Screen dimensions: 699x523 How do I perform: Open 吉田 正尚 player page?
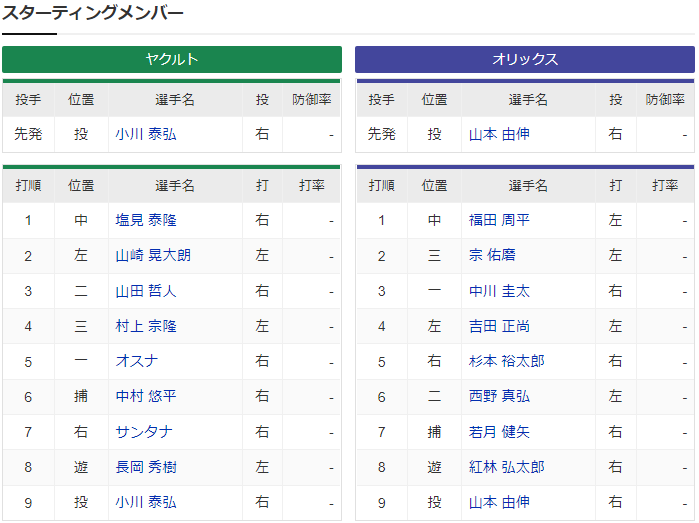tap(499, 326)
